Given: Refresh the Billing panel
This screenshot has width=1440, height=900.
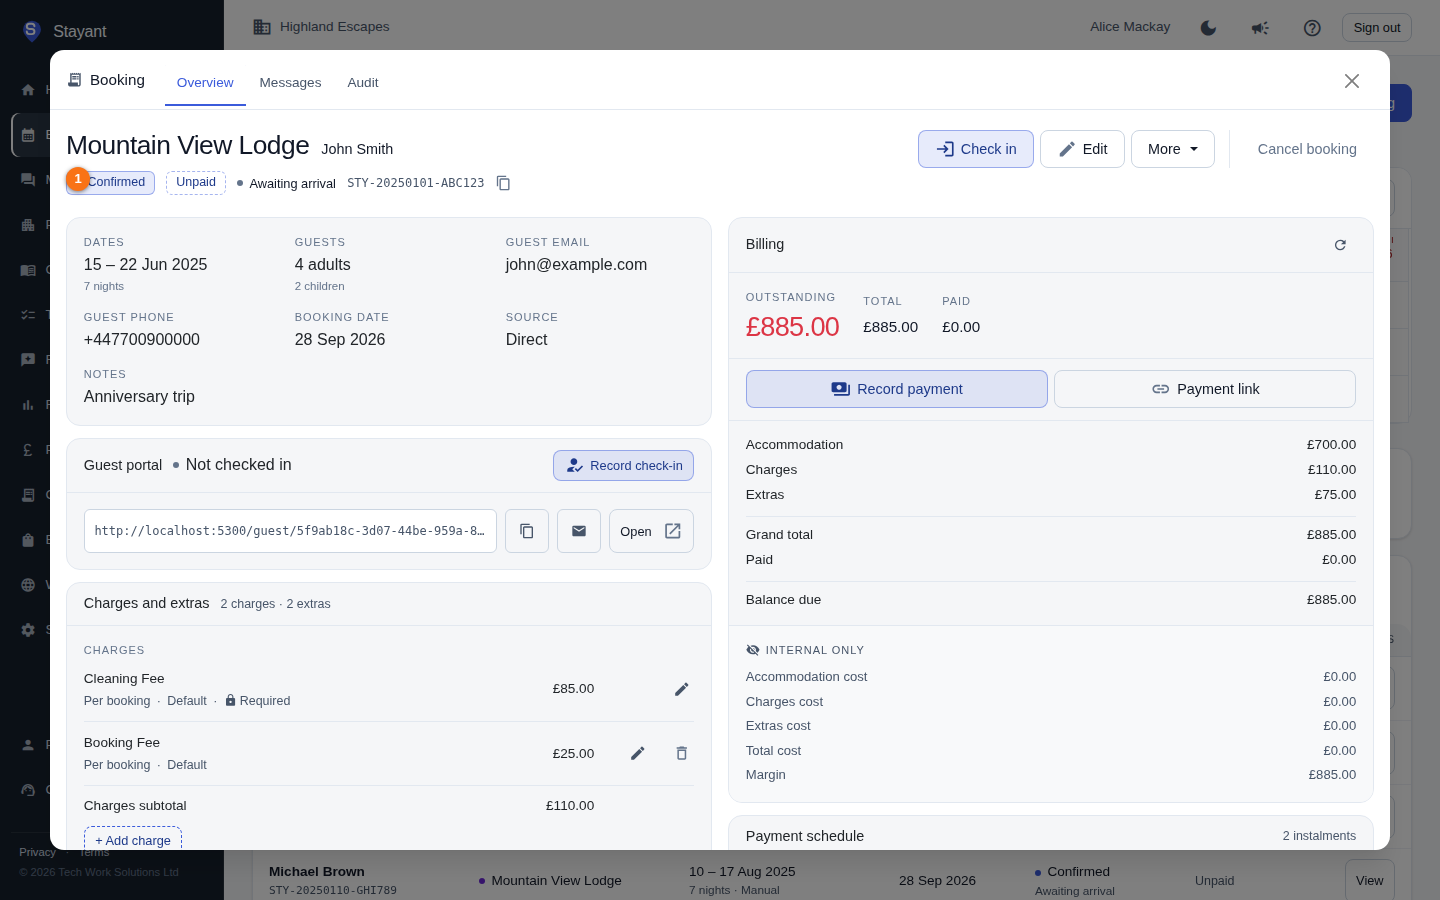Looking at the screenshot, I should (x=1340, y=245).
